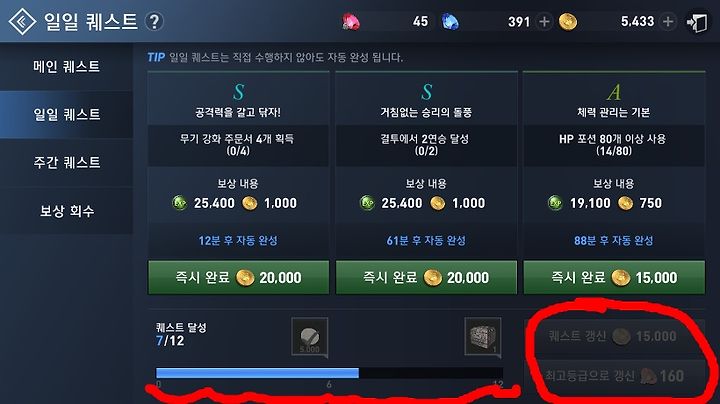
Task: Tap the gold coin icon in the top bar
Action: [x=568, y=22]
